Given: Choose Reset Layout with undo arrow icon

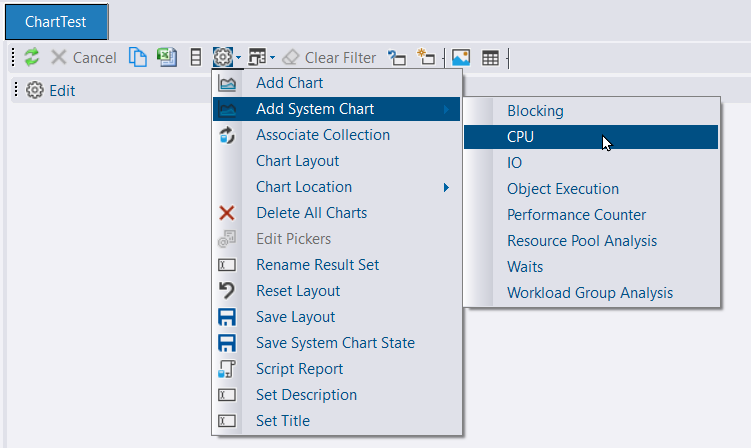Looking at the screenshot, I should (298, 291).
